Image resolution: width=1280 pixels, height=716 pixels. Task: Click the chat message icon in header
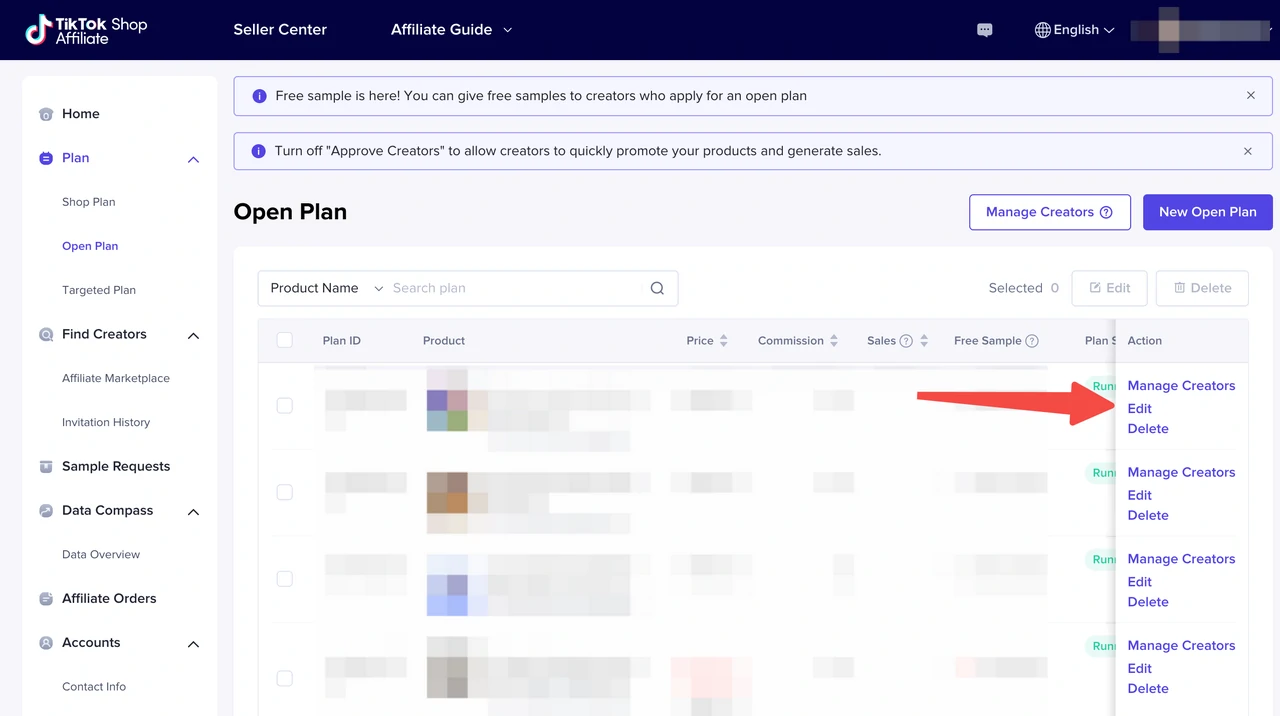click(x=984, y=30)
